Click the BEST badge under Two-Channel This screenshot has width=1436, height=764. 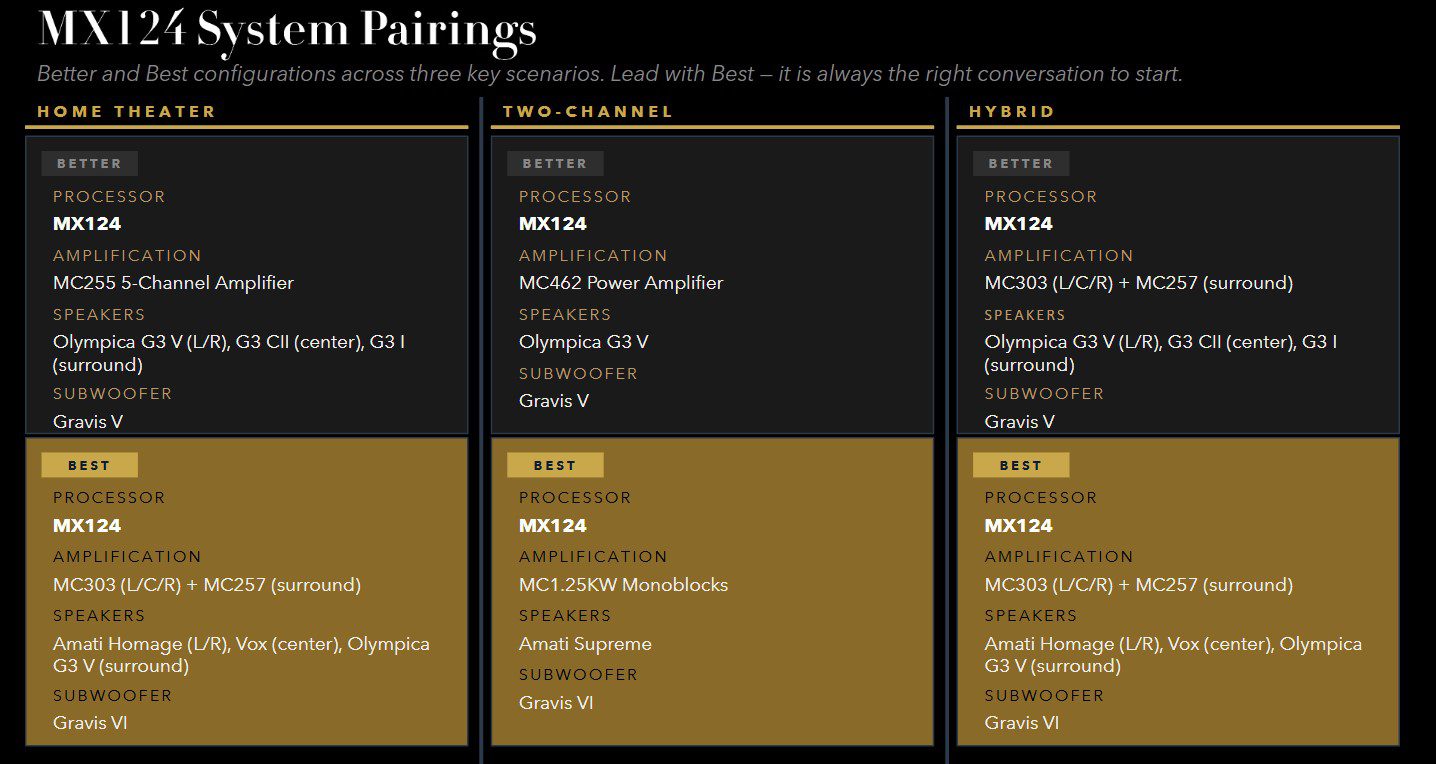pyautogui.click(x=555, y=465)
